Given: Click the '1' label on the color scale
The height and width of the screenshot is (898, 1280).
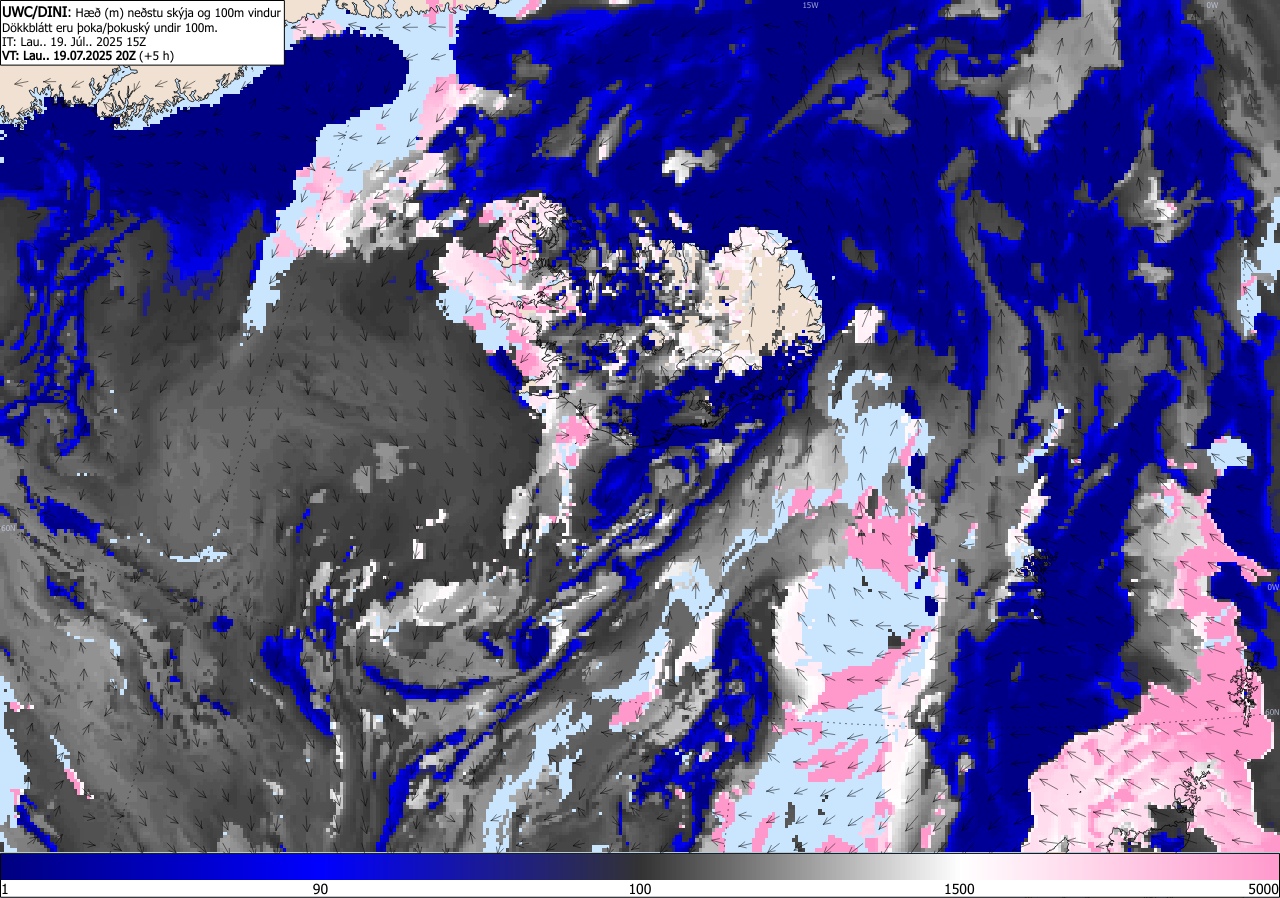Looking at the screenshot, I should pyautogui.click(x=5, y=889).
